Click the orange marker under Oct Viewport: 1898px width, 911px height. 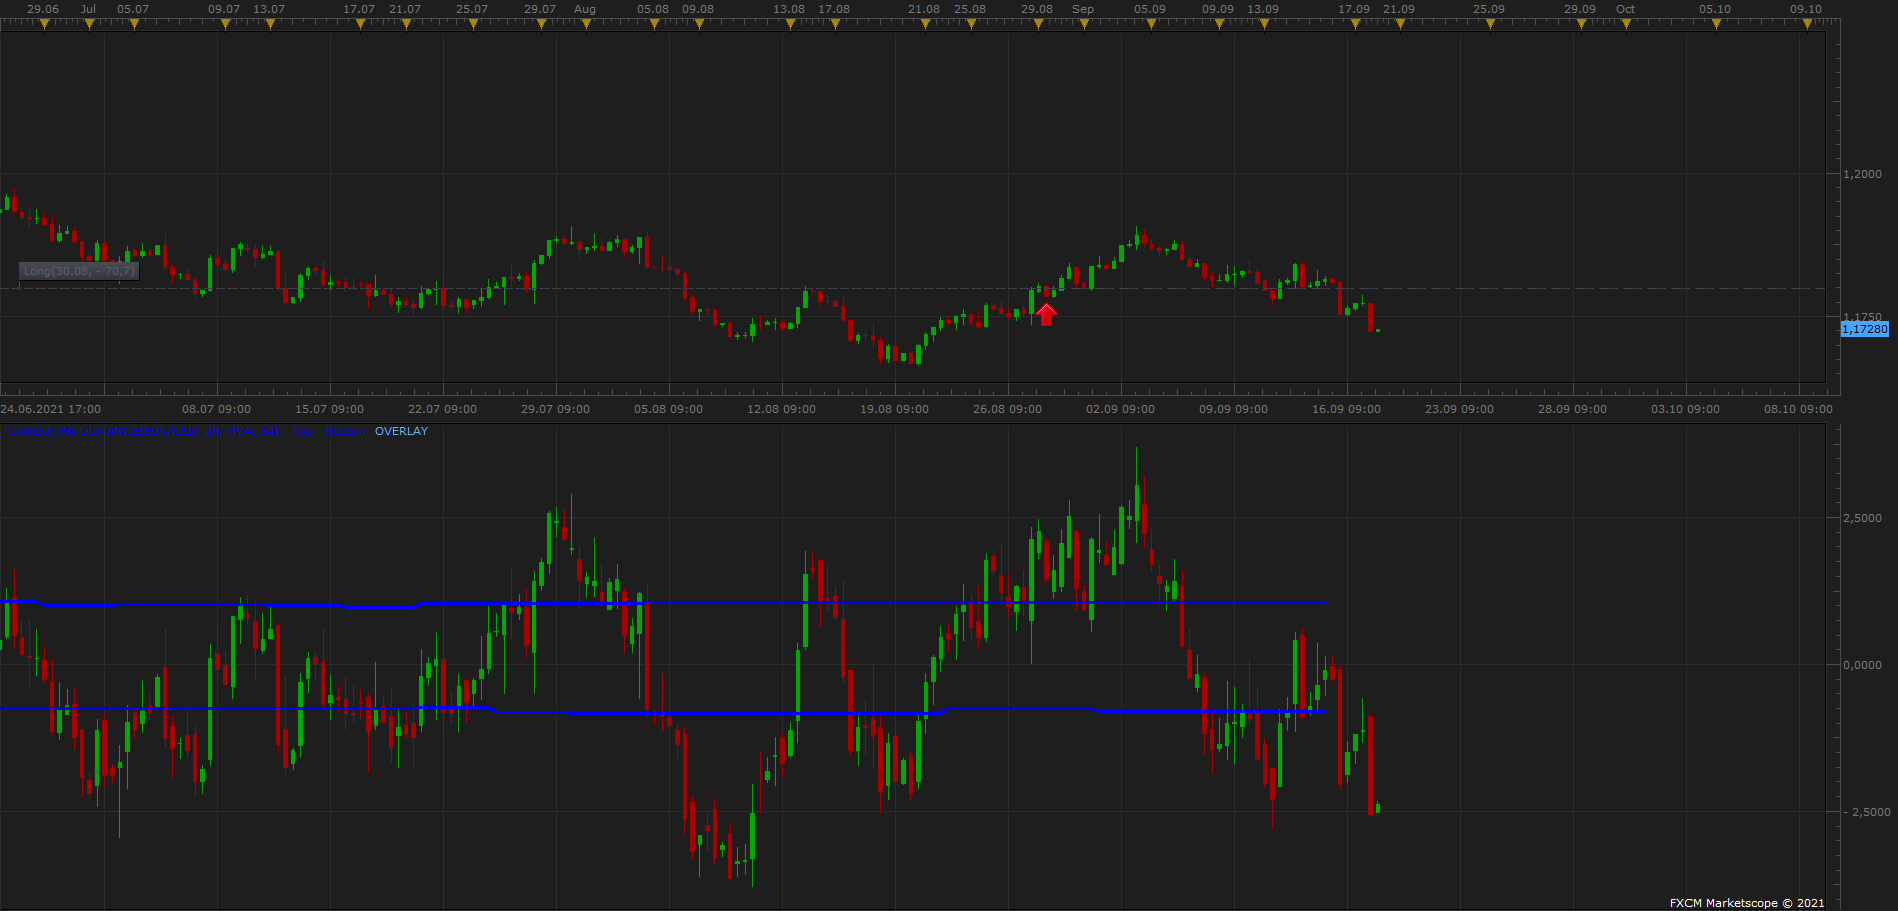click(1626, 25)
